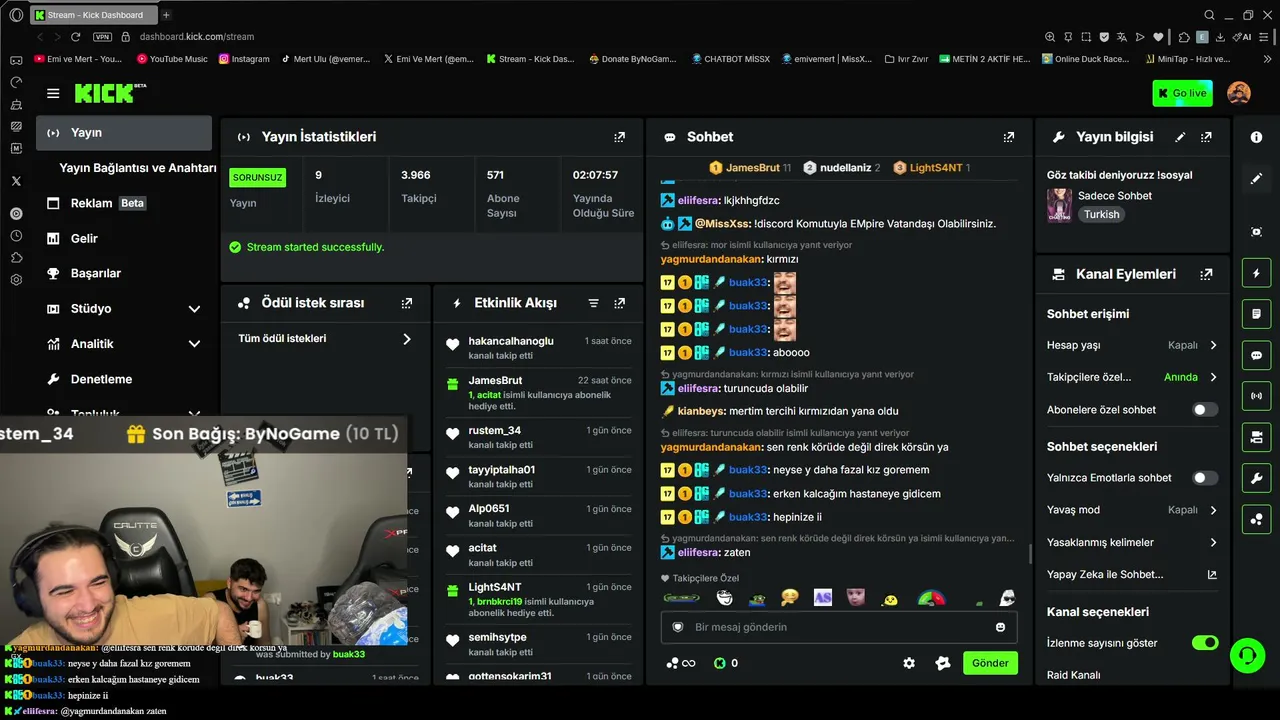Click the wrench sidebar widget icon

click(x=1257, y=478)
